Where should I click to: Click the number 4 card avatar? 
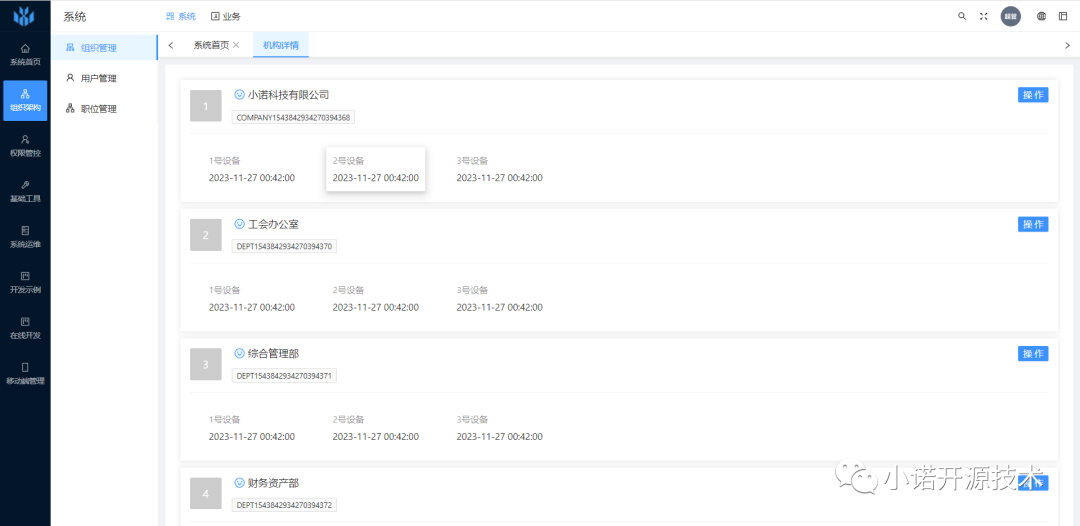point(206,494)
